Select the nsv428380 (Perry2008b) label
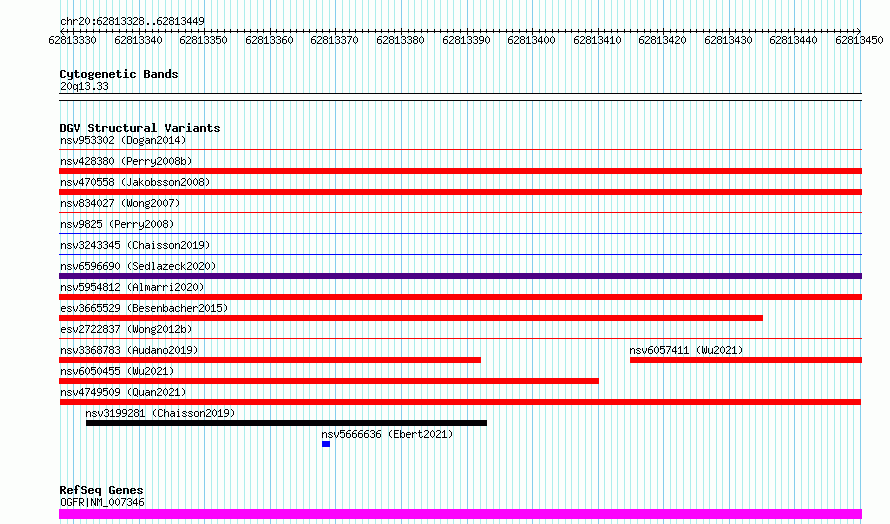This screenshot has height=524, width=890. (x=126, y=161)
